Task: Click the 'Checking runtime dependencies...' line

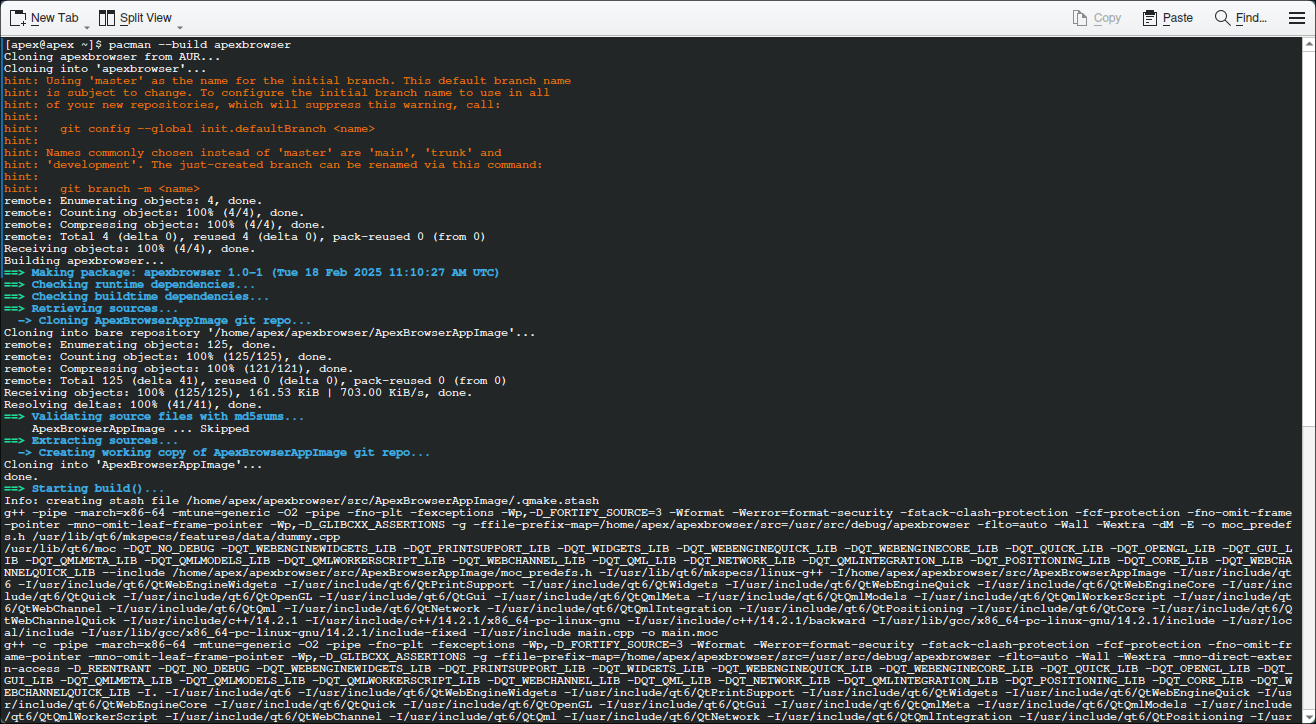Action: coord(130,285)
